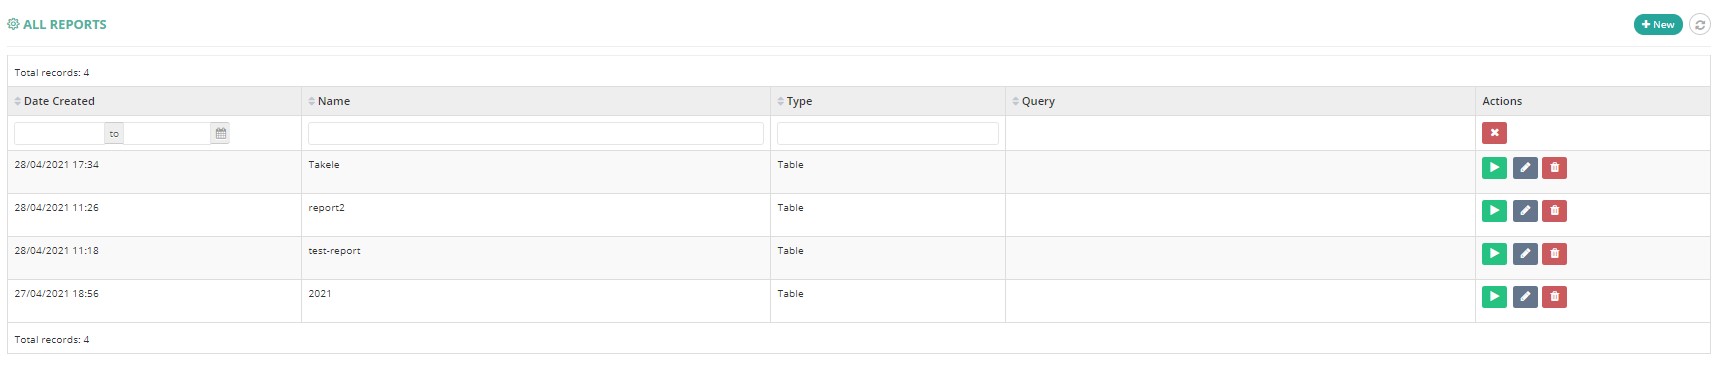Click the refresh icon beside New
Image resolution: width=1726 pixels, height=372 pixels.
1700,25
